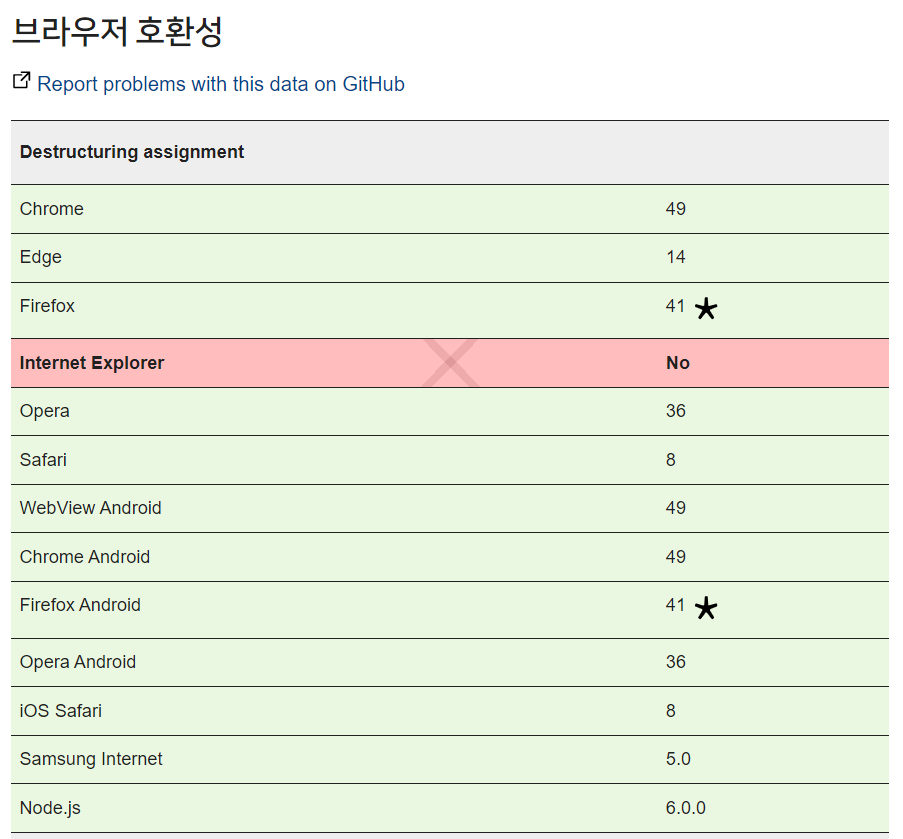The height and width of the screenshot is (839, 903).
Task: Select the Chrome Android row label
Action: 85,557
